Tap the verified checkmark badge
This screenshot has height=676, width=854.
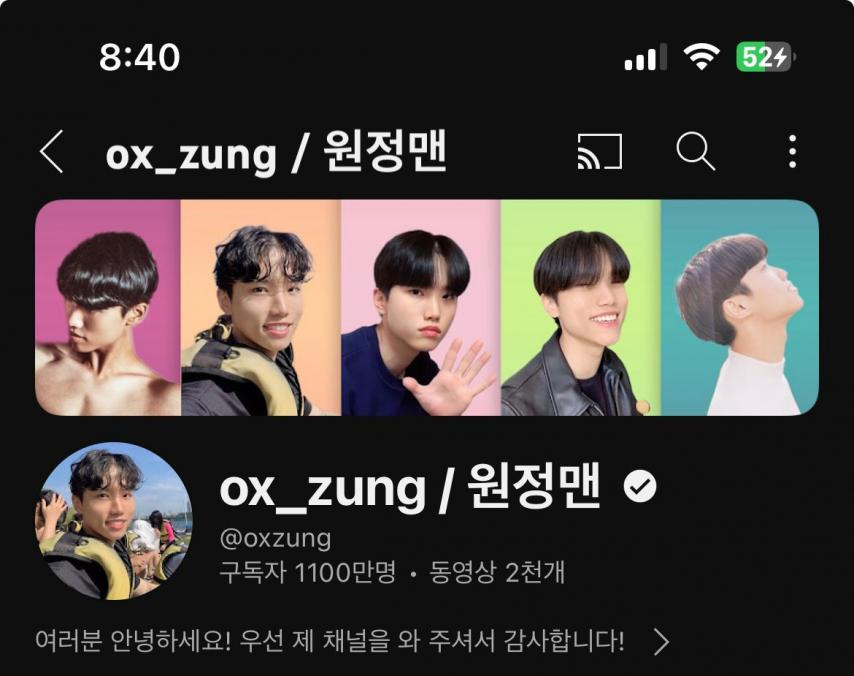click(x=640, y=486)
